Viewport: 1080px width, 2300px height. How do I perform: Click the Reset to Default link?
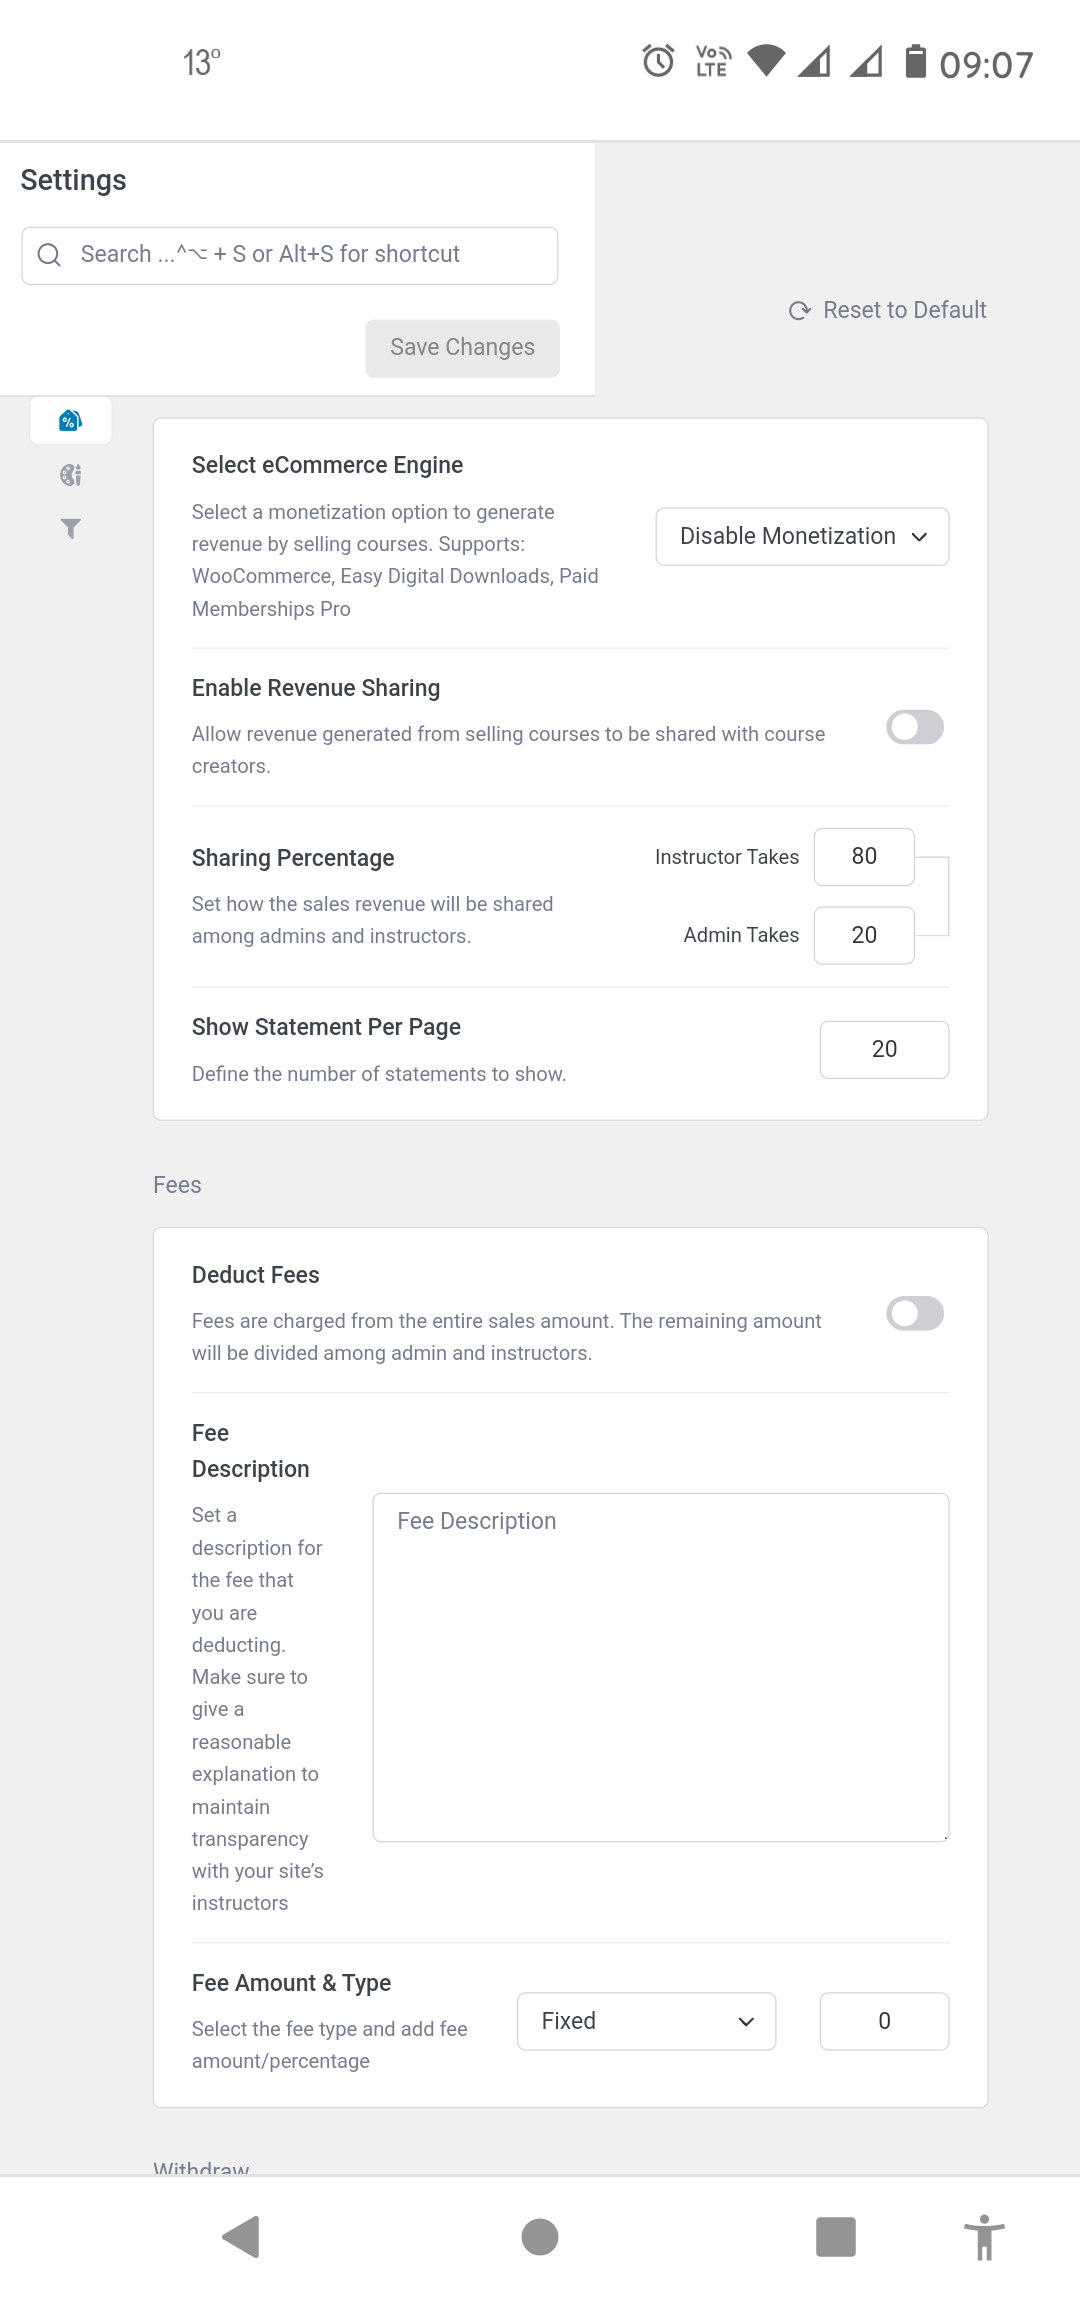pos(904,310)
